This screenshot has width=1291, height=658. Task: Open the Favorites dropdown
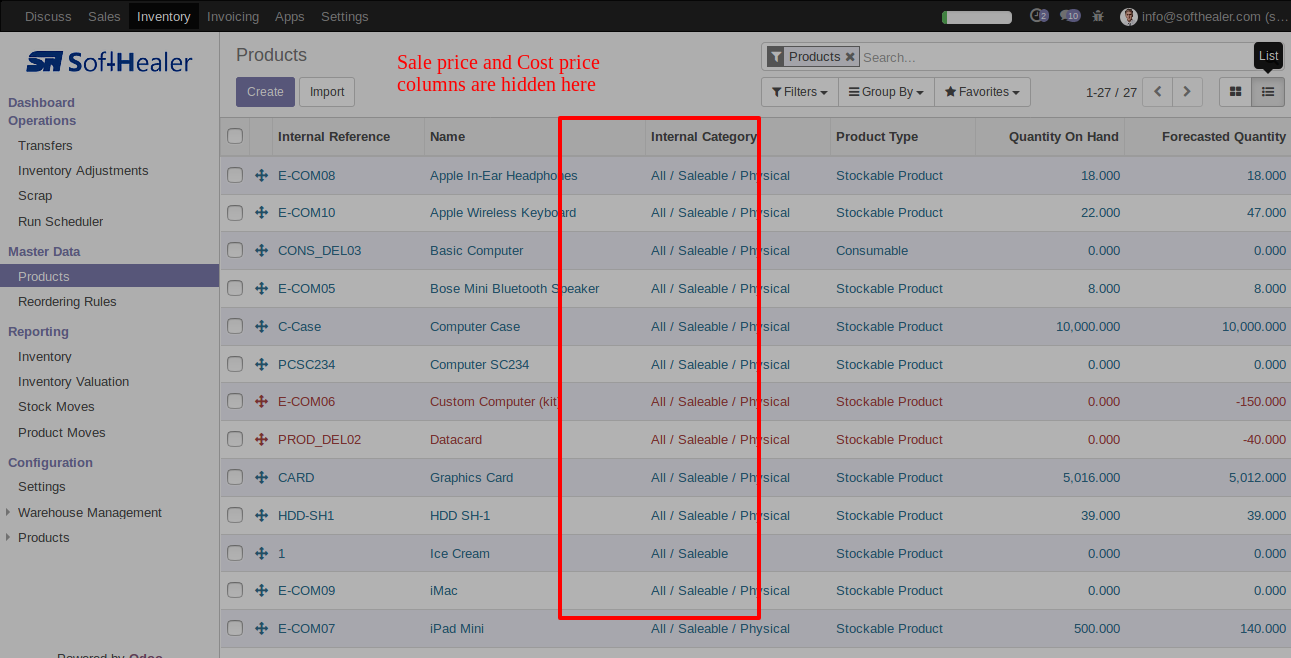982,92
